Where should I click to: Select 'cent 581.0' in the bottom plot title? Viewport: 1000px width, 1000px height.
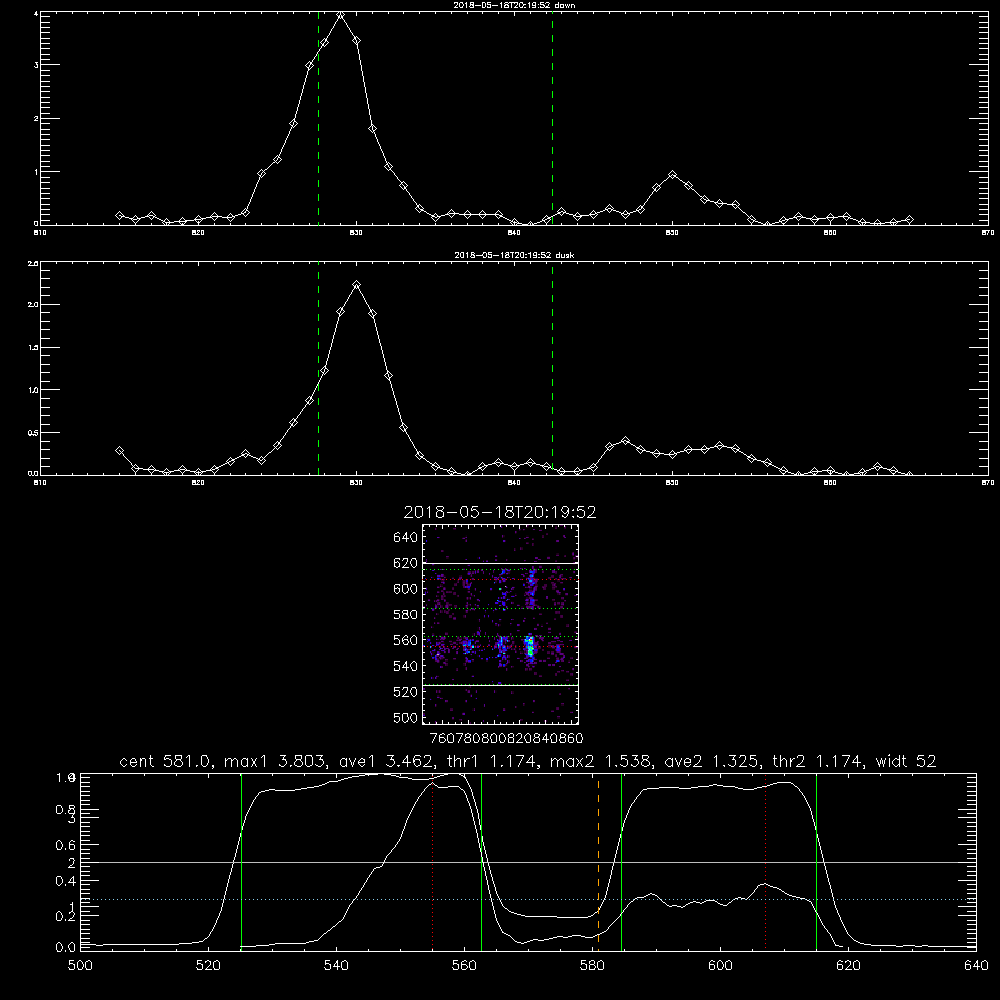[166, 761]
